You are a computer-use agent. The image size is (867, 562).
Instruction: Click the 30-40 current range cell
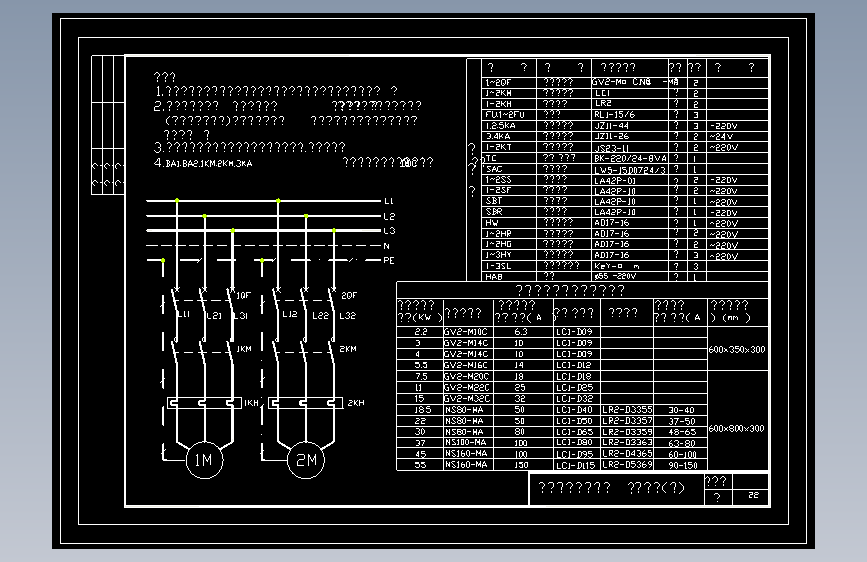click(x=681, y=410)
